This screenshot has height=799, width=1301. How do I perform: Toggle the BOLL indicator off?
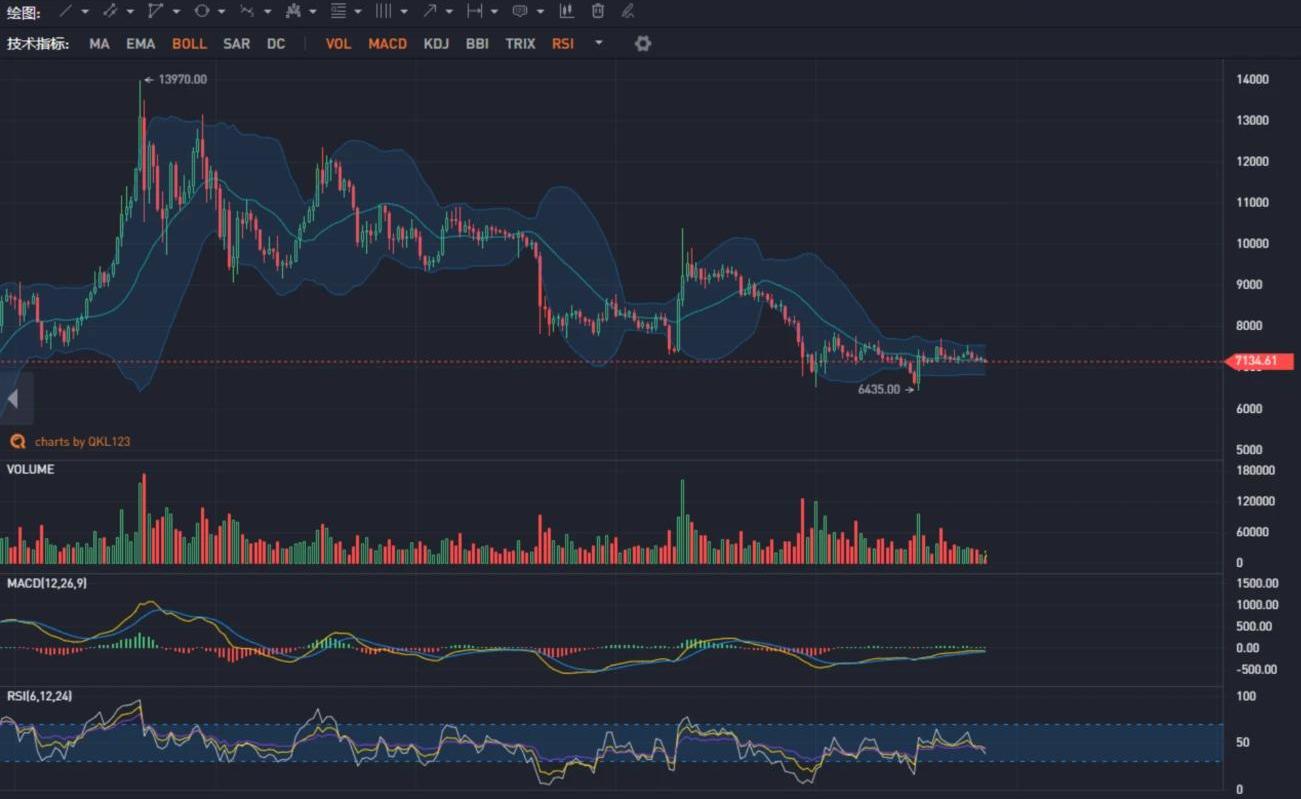(x=189, y=44)
